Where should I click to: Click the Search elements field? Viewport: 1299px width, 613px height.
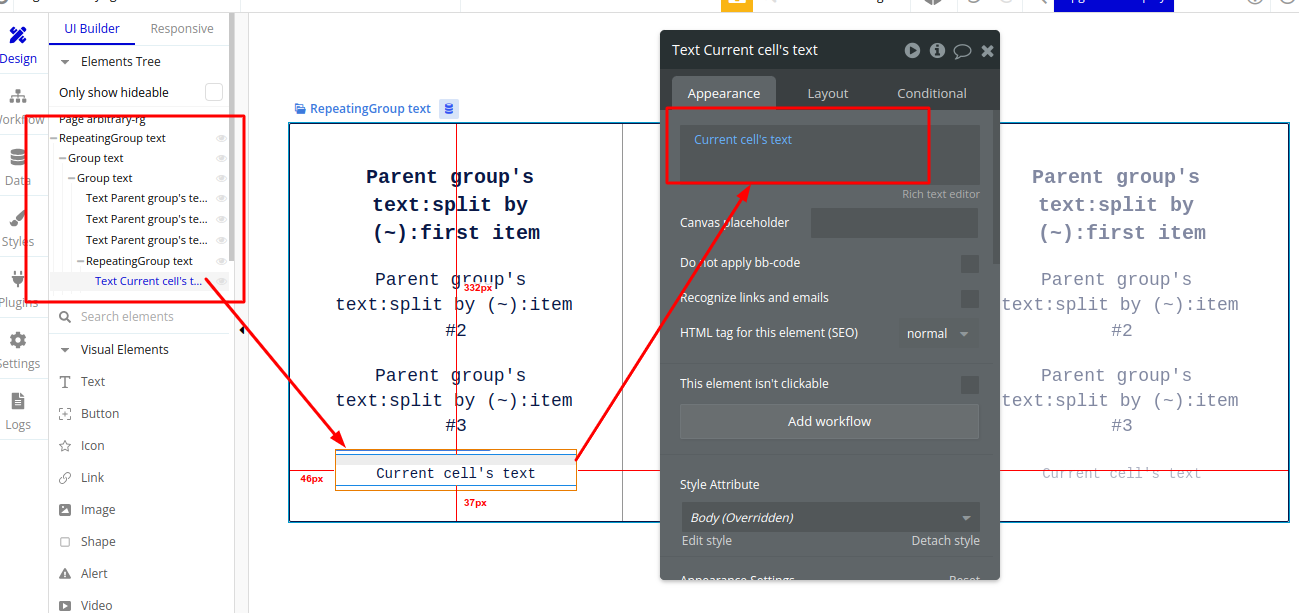click(140, 317)
